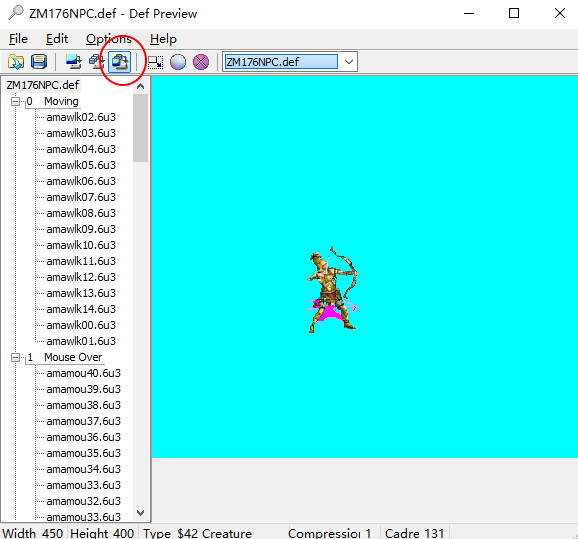The image size is (578, 539).
Task: Select frame amawlk07.6u3
Action: tap(81, 197)
